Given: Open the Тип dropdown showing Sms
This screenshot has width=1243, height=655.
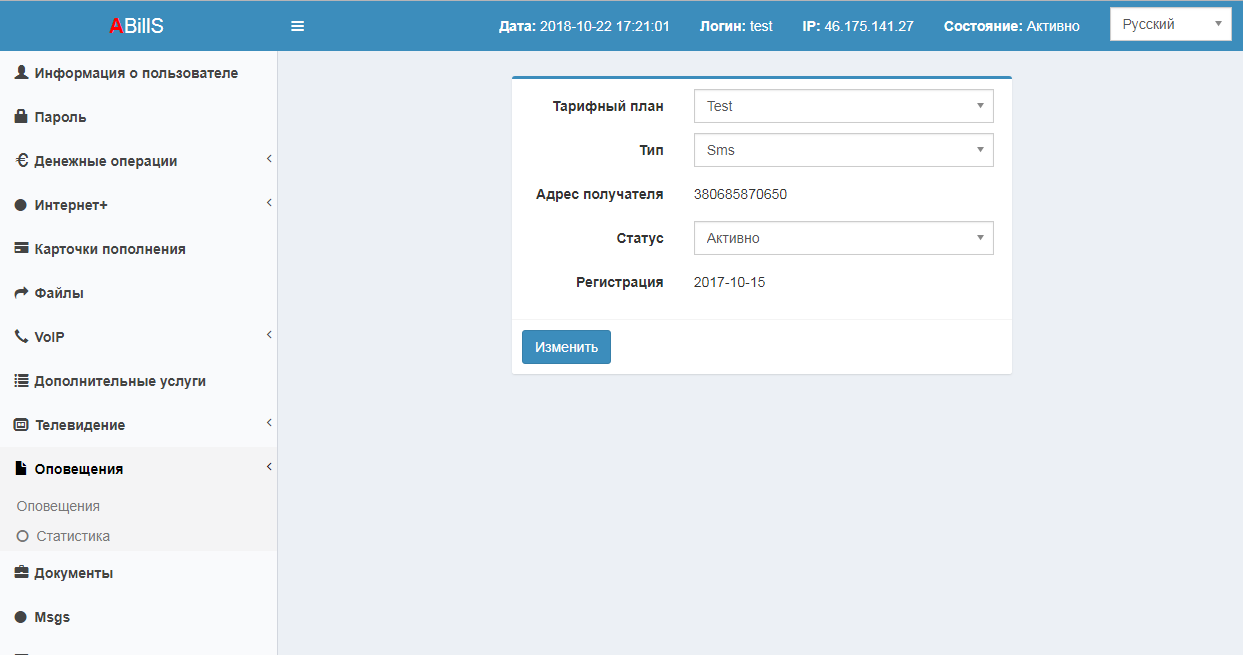Looking at the screenshot, I should [843, 150].
